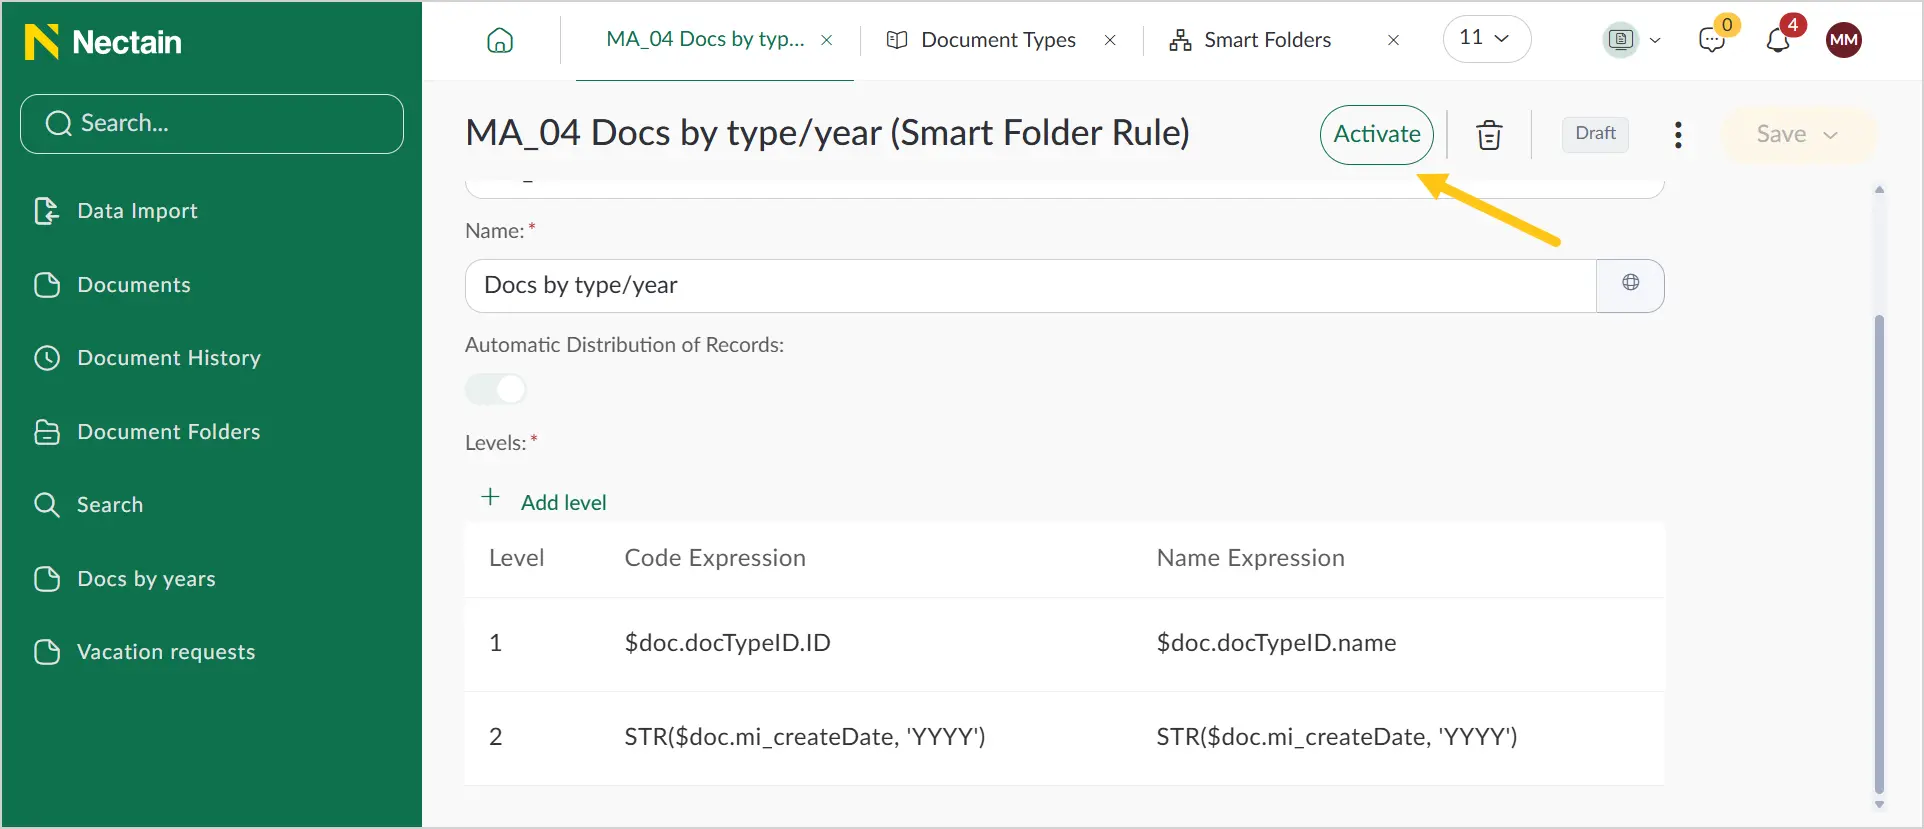Screen dimensions: 1924x829
Task: Click the Data Import sidebar icon
Action: [47, 211]
